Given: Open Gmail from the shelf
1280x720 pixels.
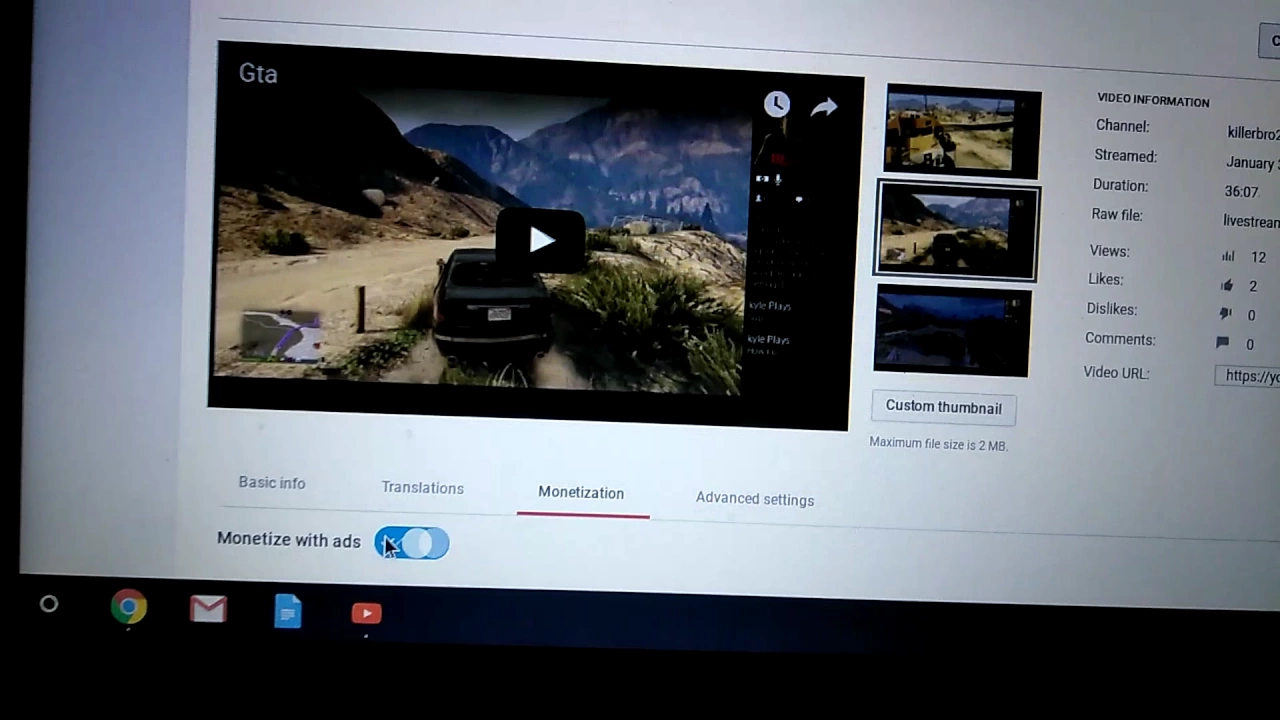Looking at the screenshot, I should click(208, 609).
